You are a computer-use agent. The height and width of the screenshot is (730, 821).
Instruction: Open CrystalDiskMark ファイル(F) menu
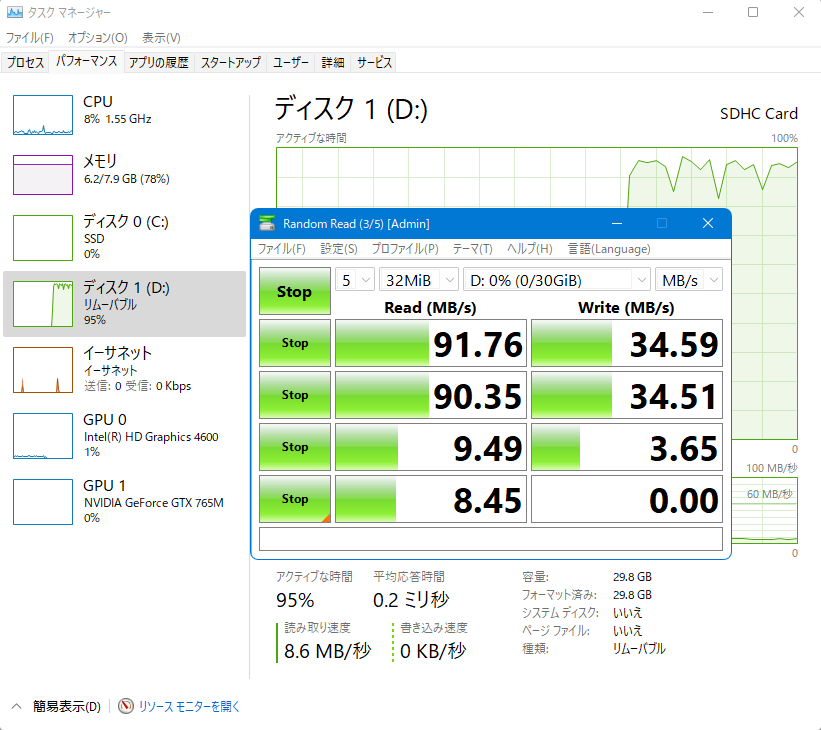pos(282,249)
